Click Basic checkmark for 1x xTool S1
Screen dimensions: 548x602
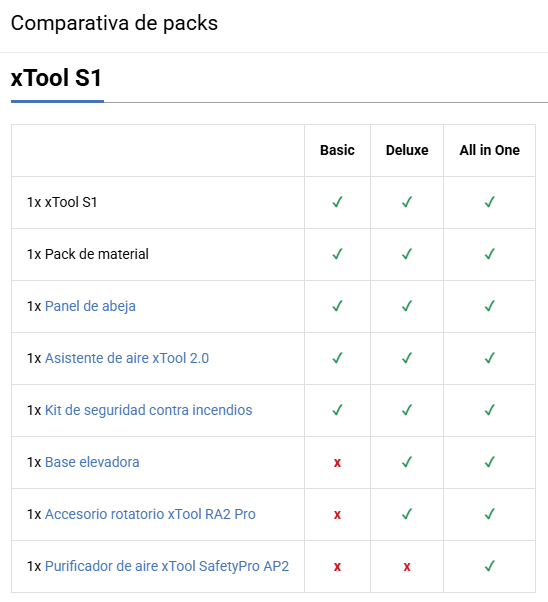click(337, 202)
